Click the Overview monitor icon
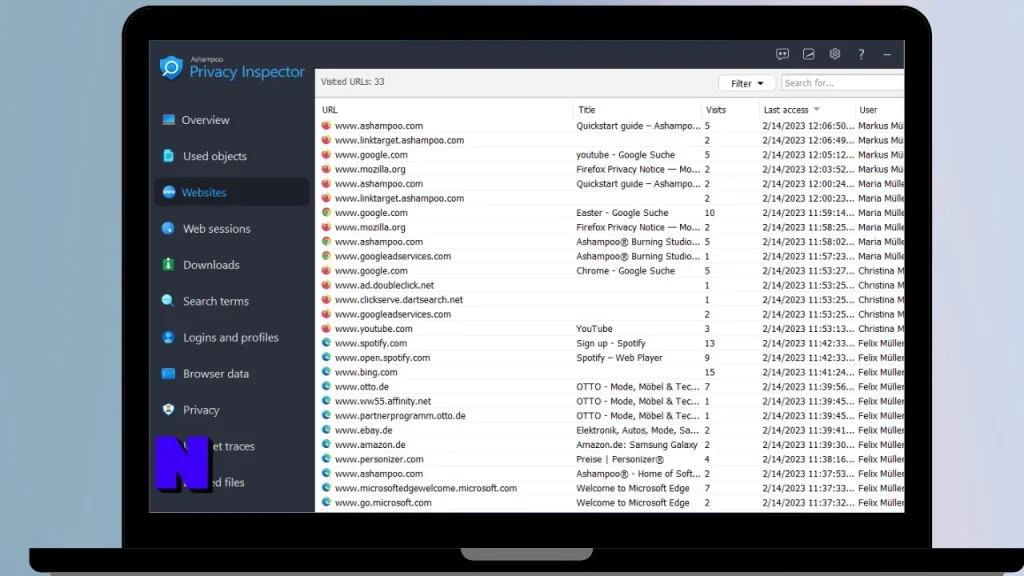 coord(168,120)
